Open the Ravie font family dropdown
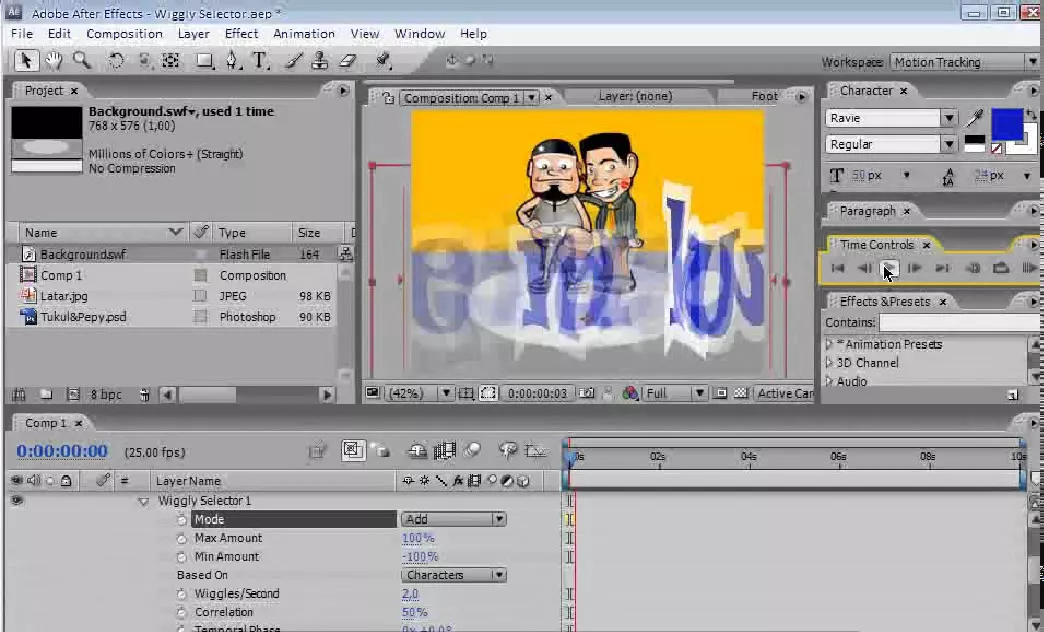The height and width of the screenshot is (632, 1044). click(949, 119)
